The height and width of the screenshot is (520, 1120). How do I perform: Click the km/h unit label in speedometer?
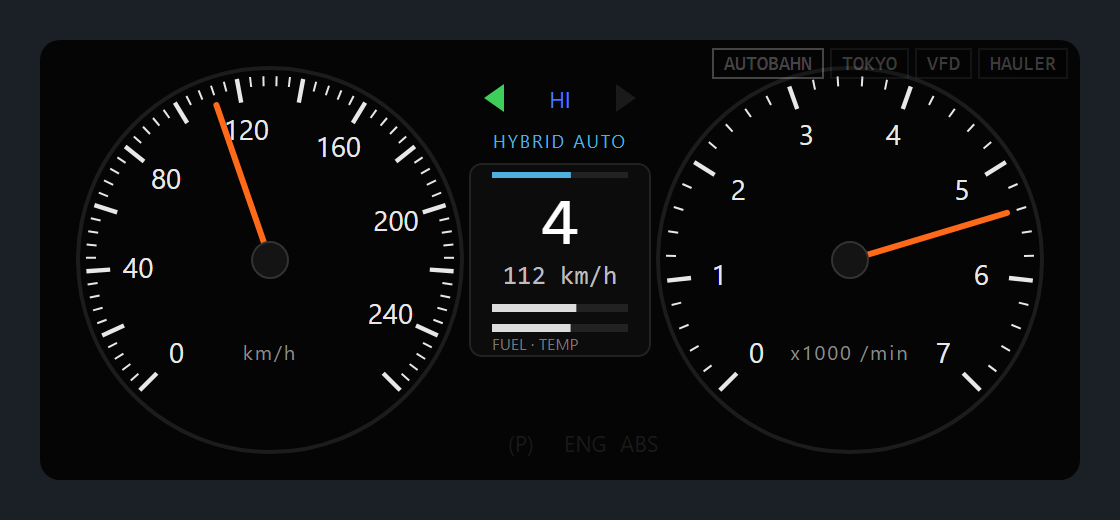click(x=269, y=354)
